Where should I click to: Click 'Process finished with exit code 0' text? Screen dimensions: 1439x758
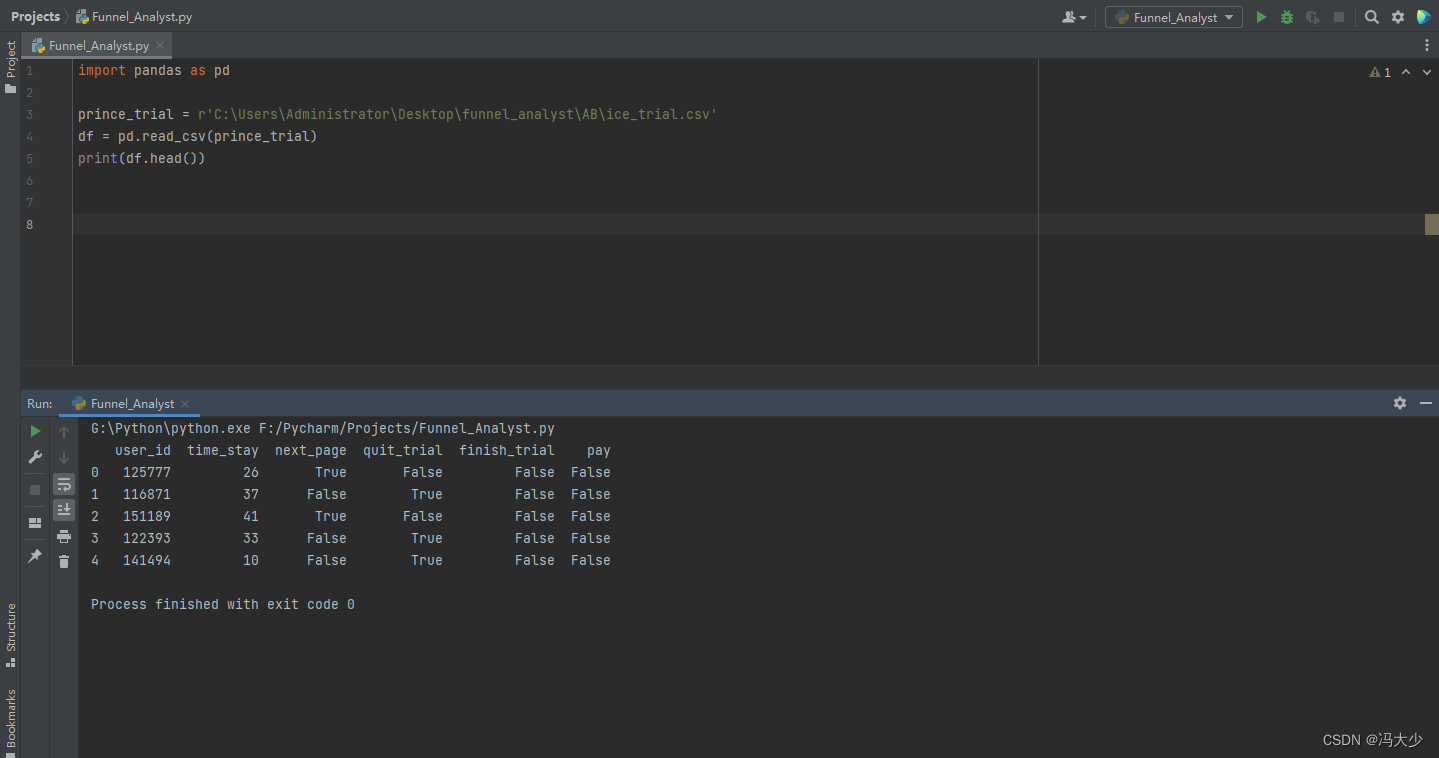(x=223, y=605)
